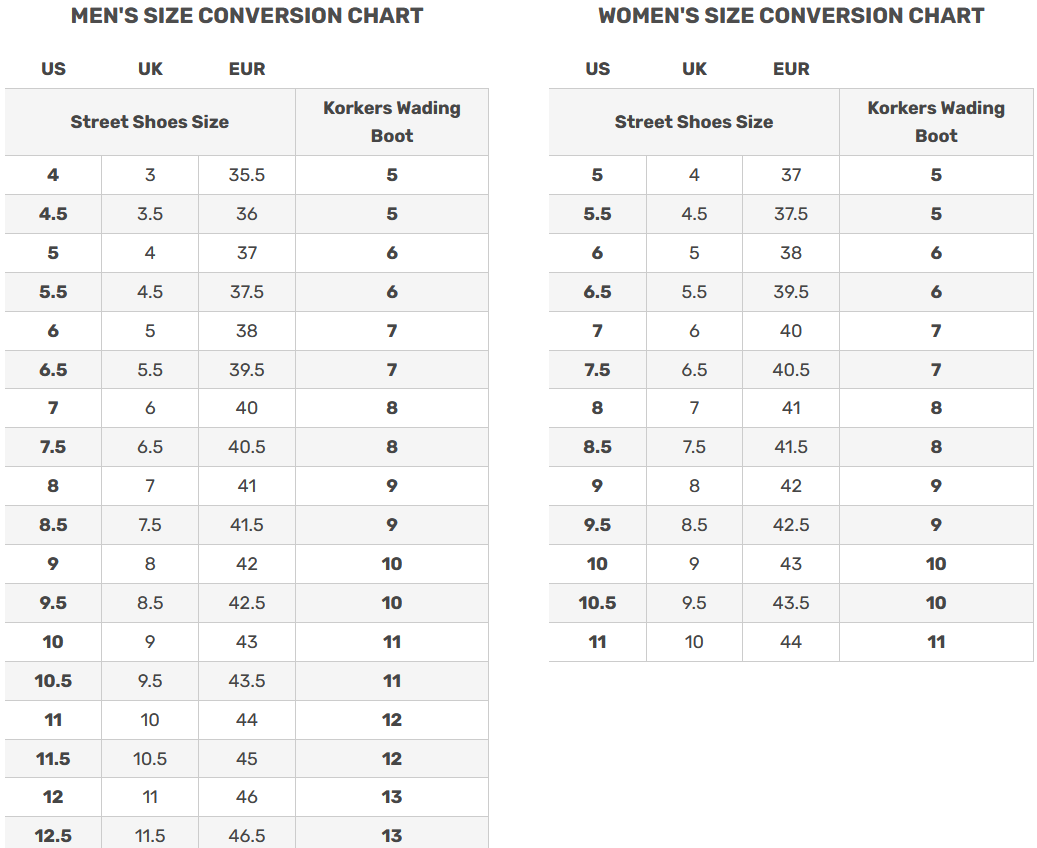Viewport: 1037px width, 848px height.
Task: Select the men's UK column header
Action: pyautogui.click(x=150, y=69)
